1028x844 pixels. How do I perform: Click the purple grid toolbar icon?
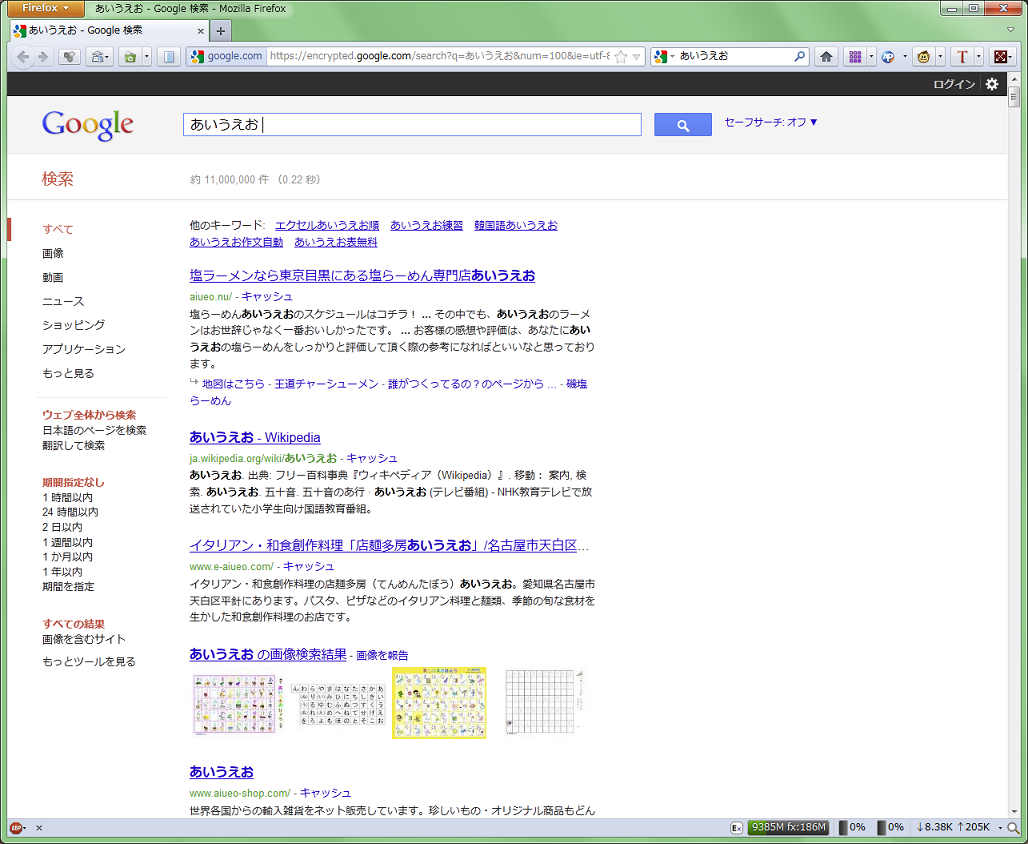coord(855,57)
